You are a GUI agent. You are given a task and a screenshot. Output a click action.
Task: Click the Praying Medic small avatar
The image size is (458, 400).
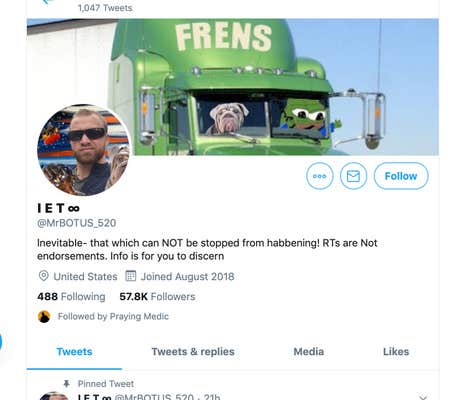pyautogui.click(x=44, y=317)
